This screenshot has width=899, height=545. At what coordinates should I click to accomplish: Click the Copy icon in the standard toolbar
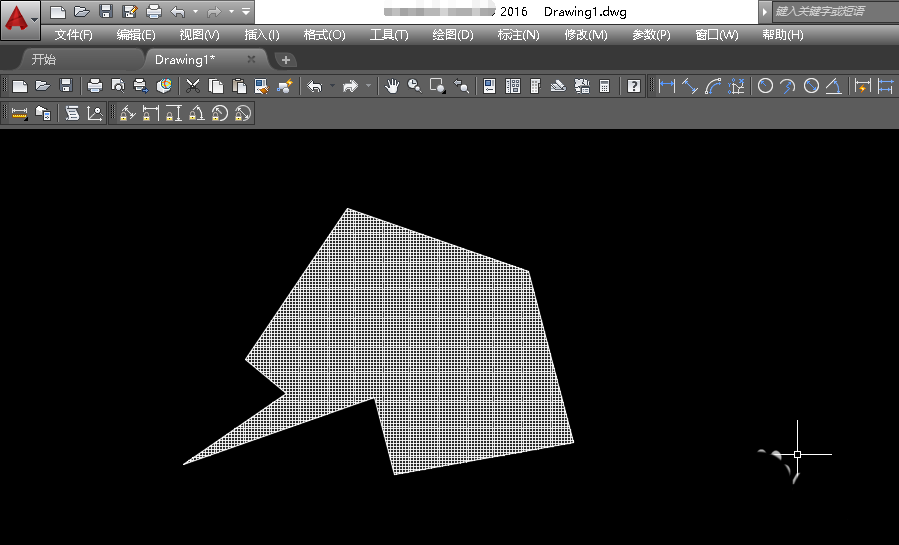pyautogui.click(x=216, y=86)
